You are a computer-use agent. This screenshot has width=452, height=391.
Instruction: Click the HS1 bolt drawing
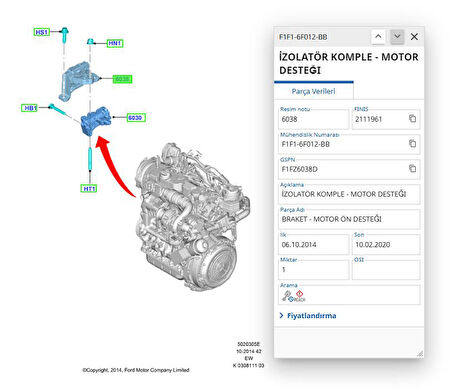(65, 35)
